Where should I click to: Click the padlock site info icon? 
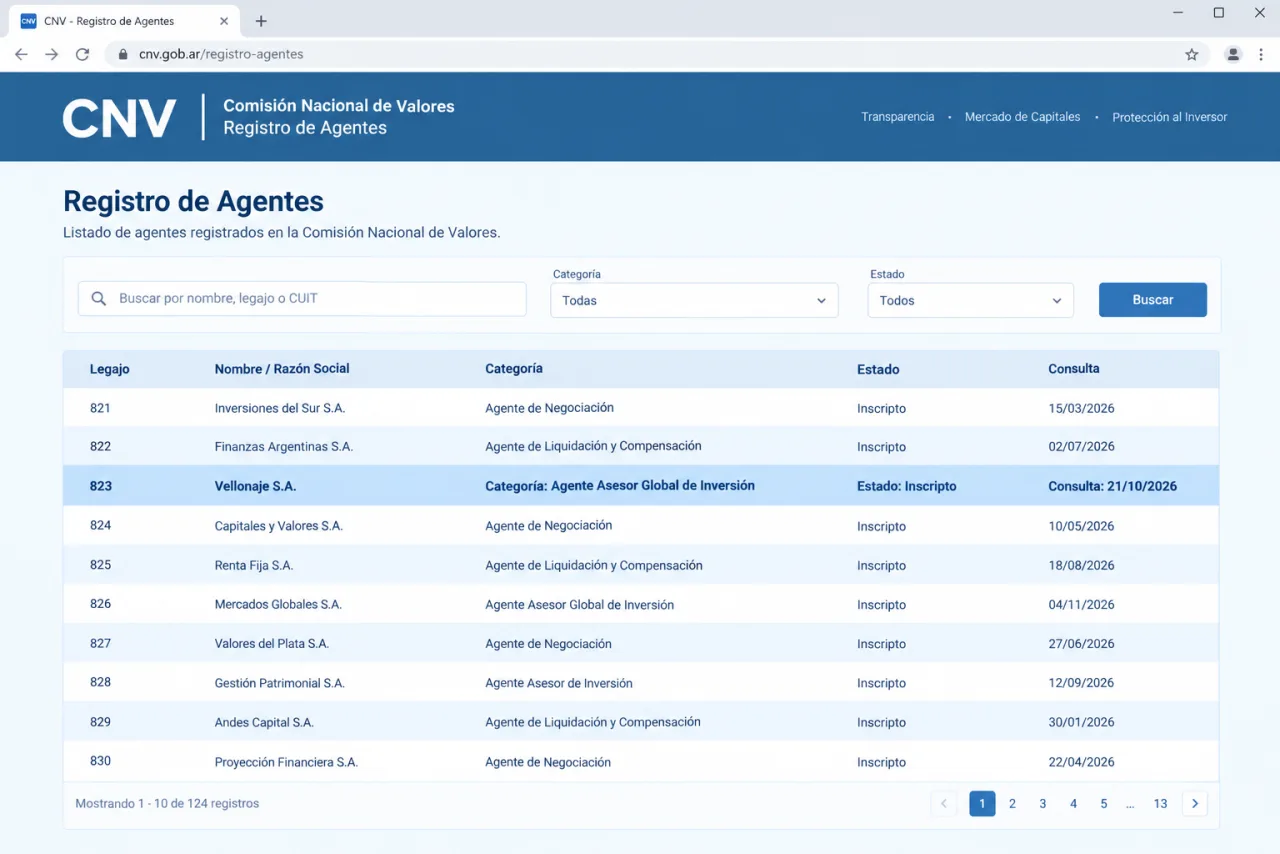coord(123,54)
